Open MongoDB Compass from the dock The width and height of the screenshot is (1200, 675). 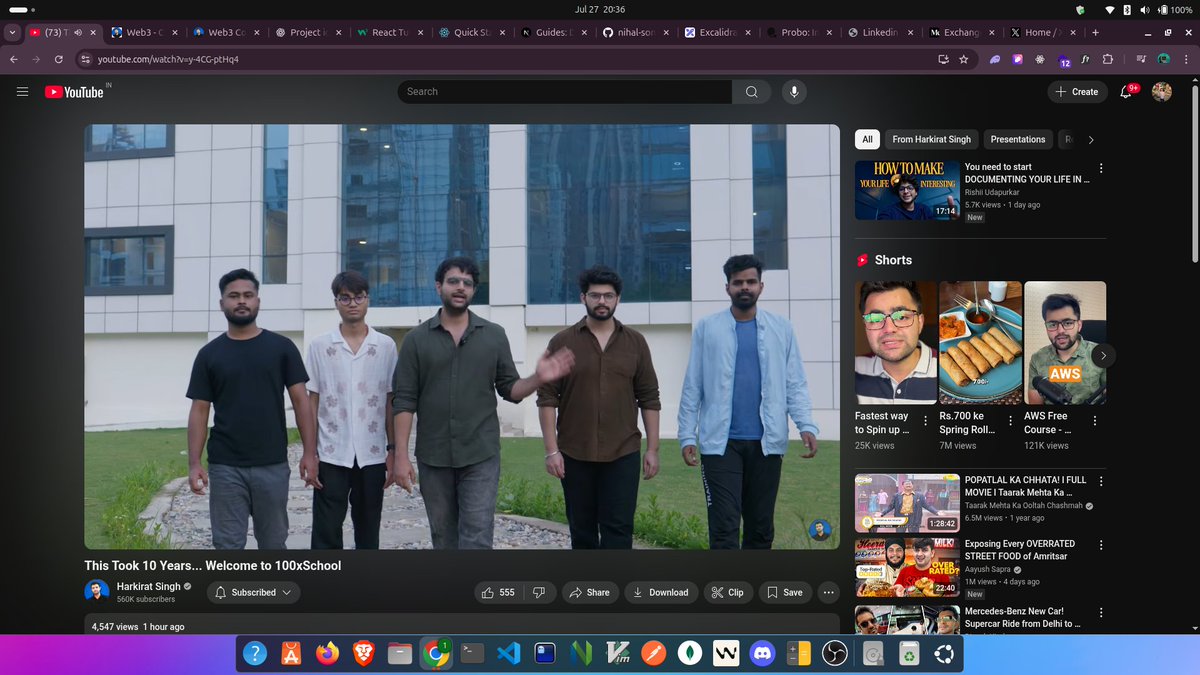(x=689, y=653)
